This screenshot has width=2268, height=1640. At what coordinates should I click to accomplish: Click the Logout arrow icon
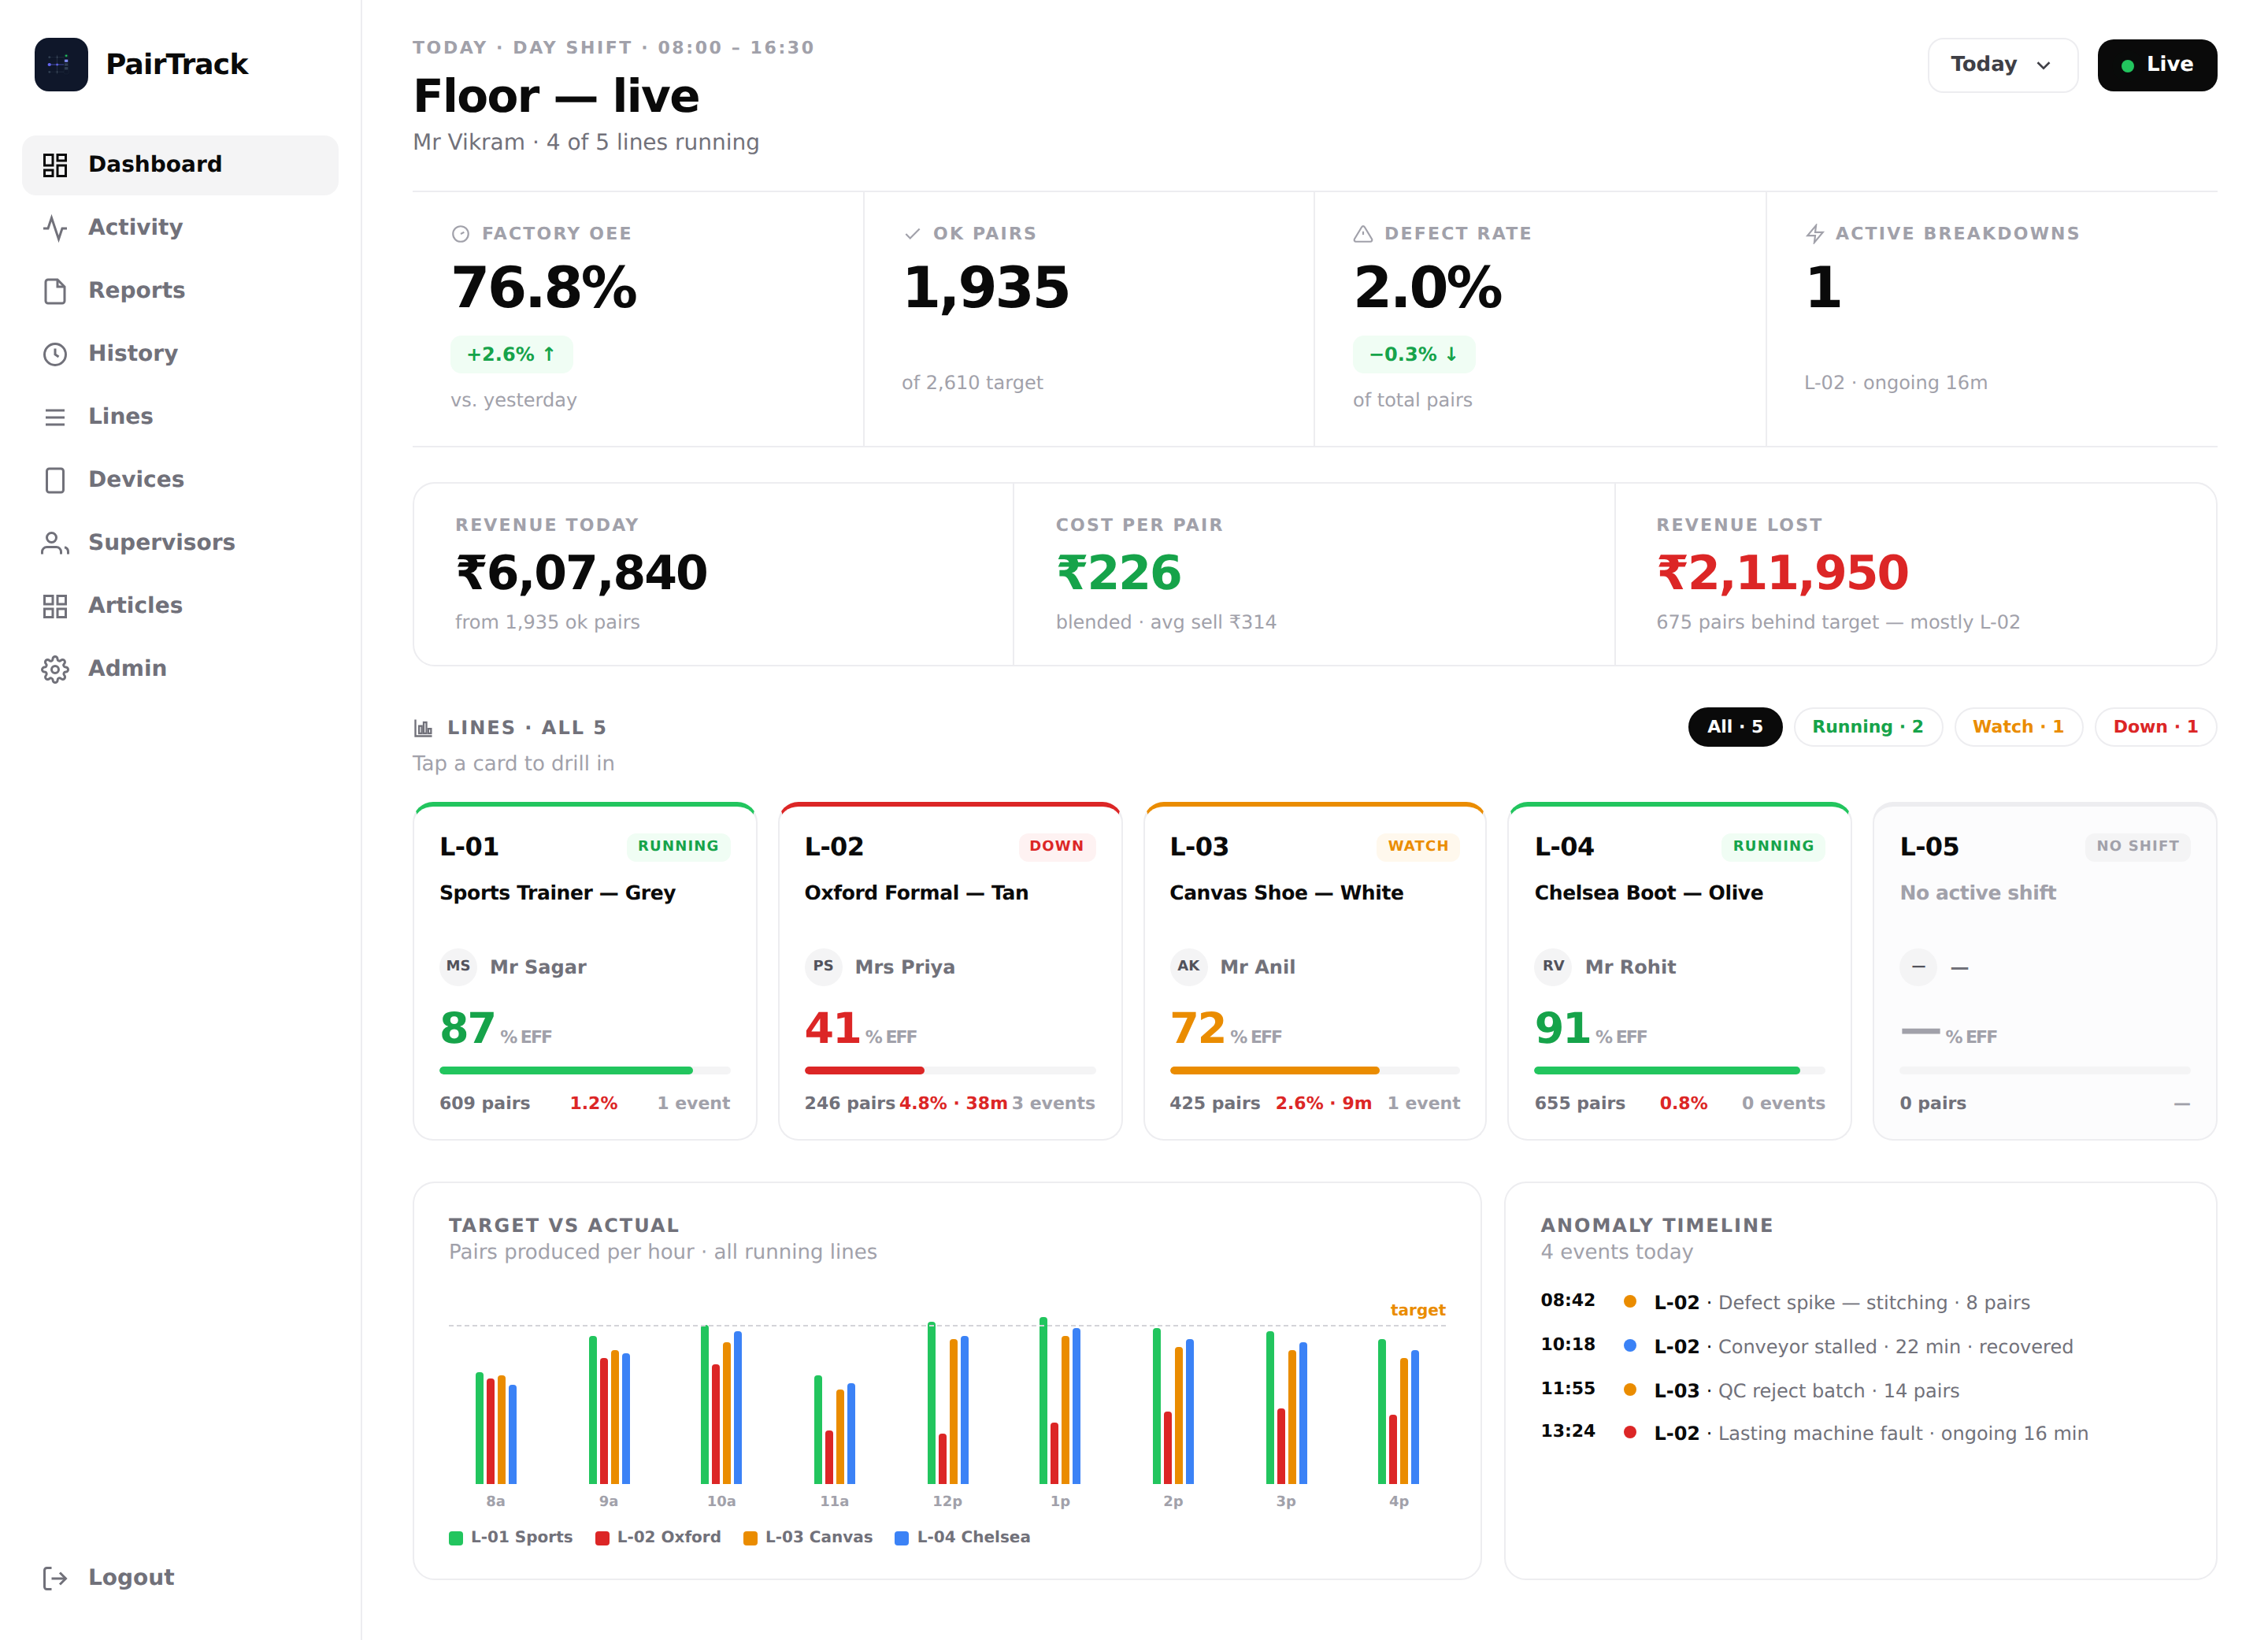(x=55, y=1578)
